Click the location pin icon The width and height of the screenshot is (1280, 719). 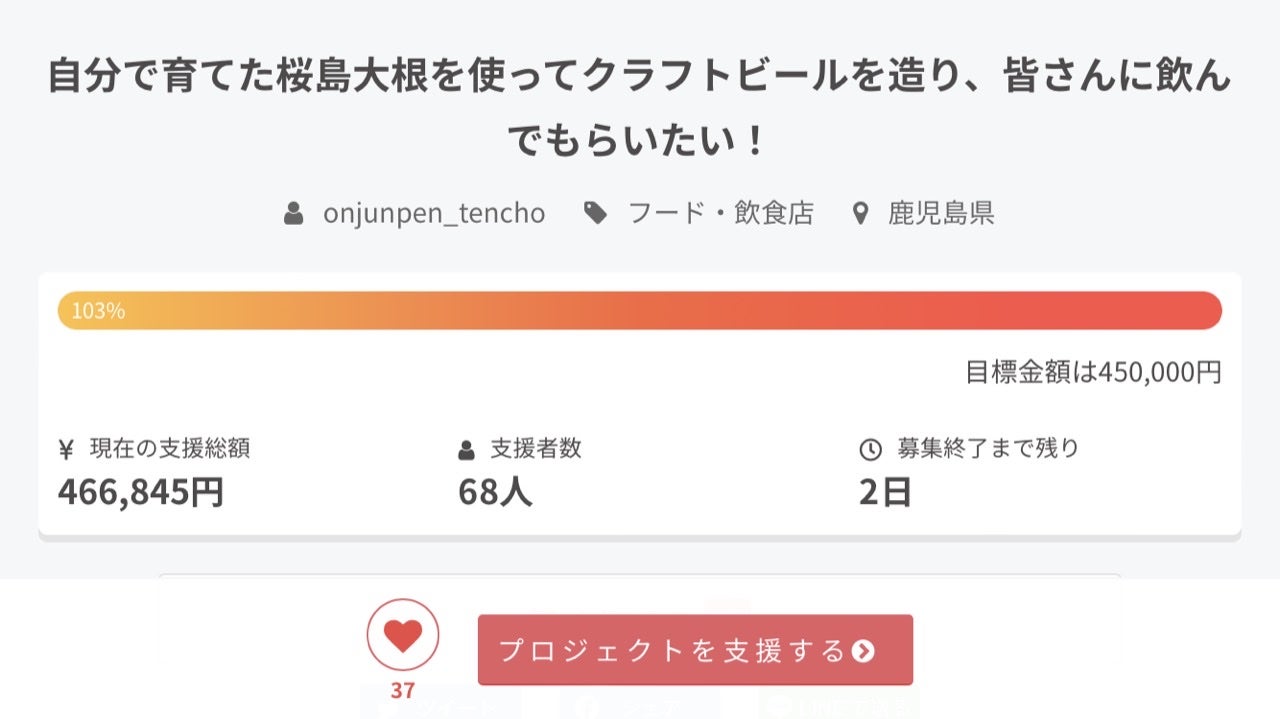coord(860,213)
